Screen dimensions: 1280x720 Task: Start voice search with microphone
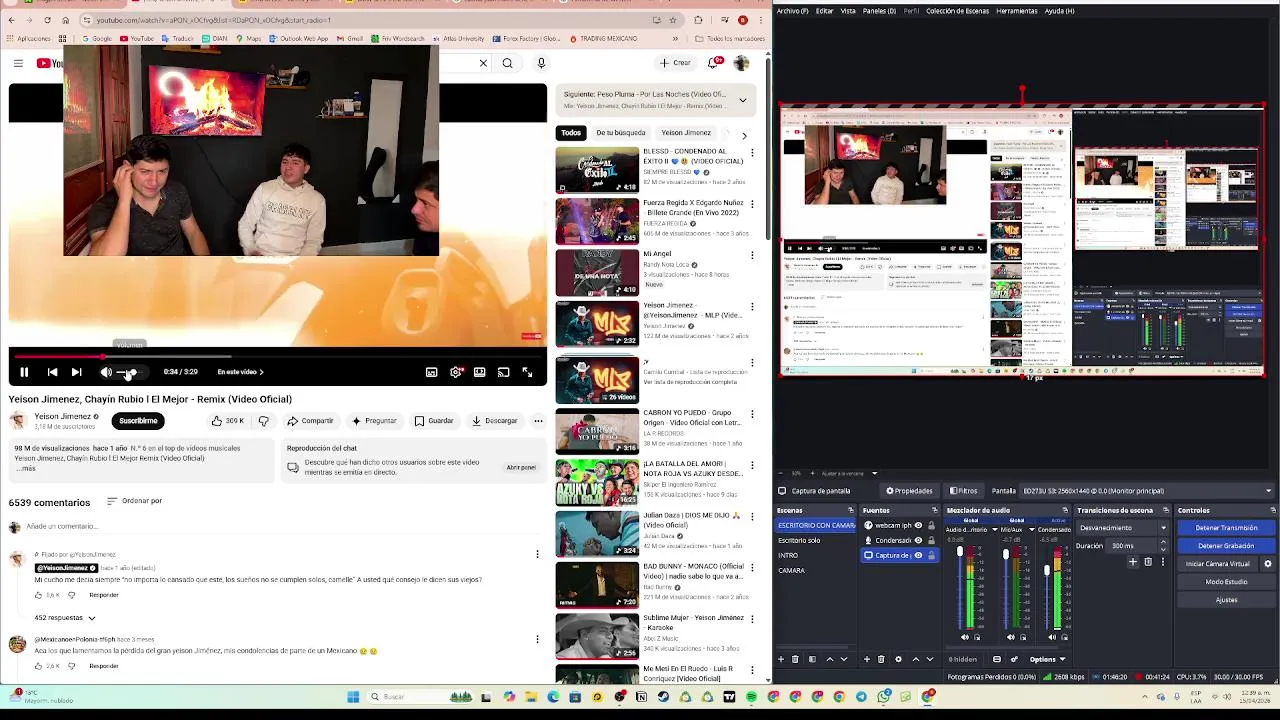[x=541, y=63]
